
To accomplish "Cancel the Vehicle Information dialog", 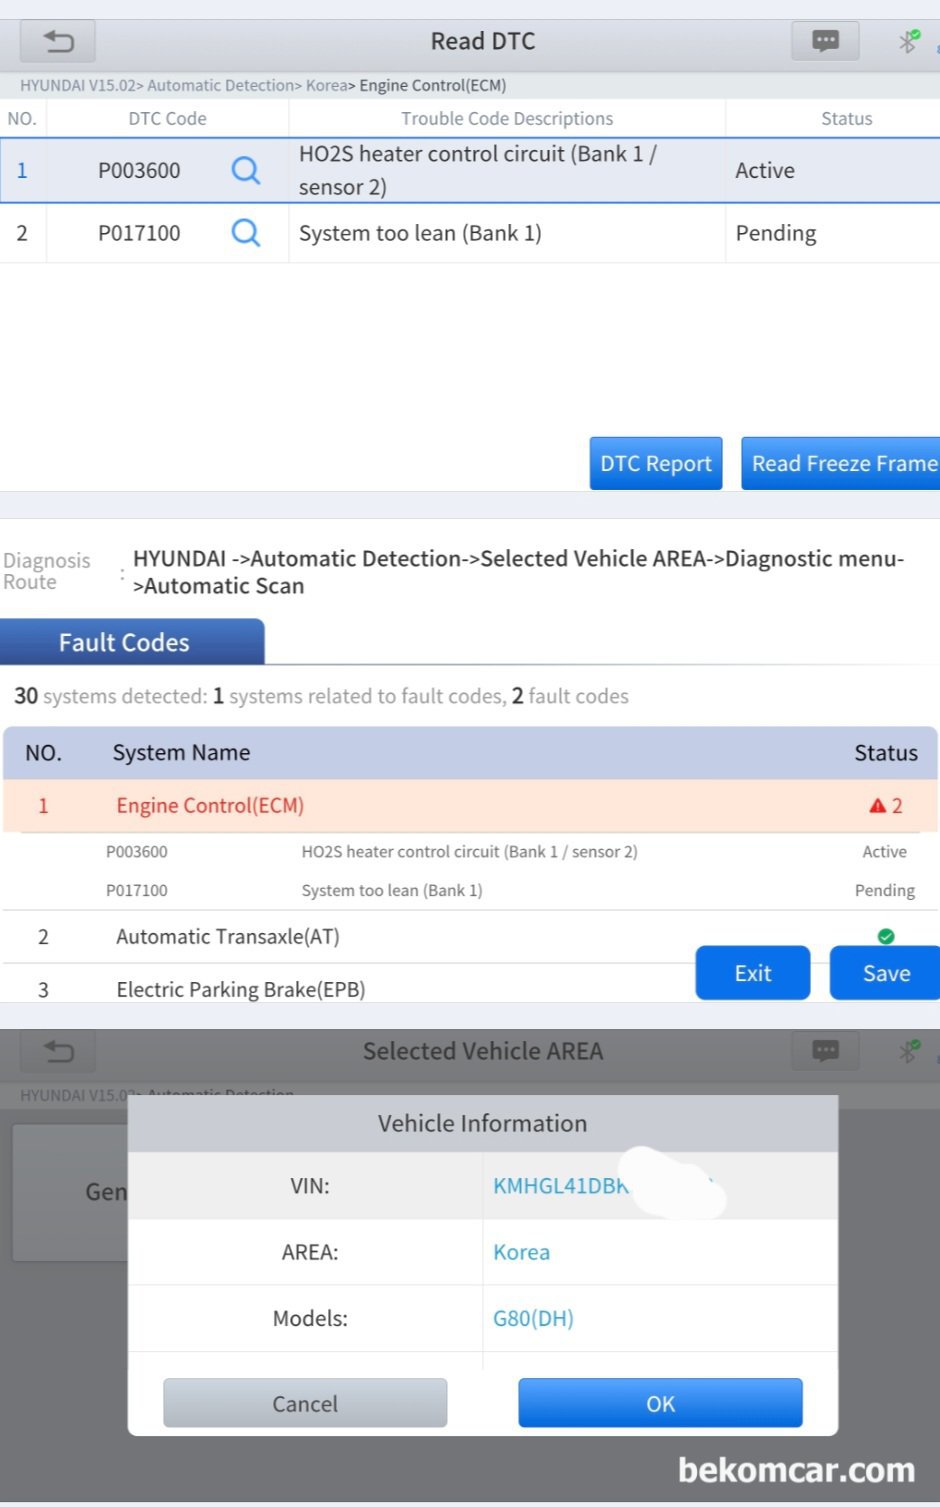I will tap(305, 1403).
